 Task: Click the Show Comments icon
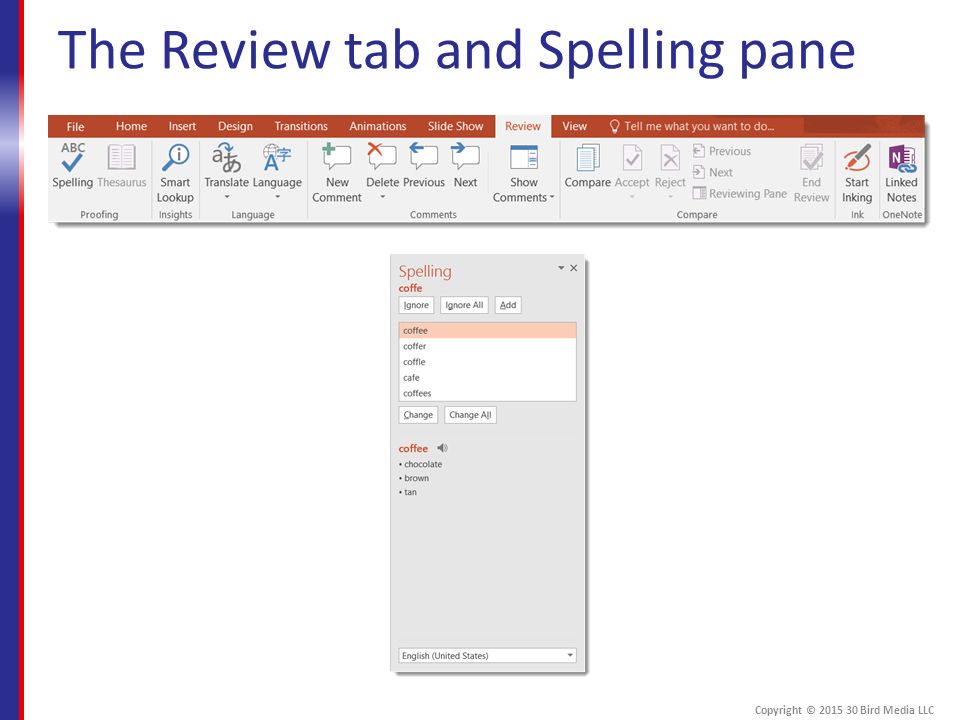[x=524, y=157]
